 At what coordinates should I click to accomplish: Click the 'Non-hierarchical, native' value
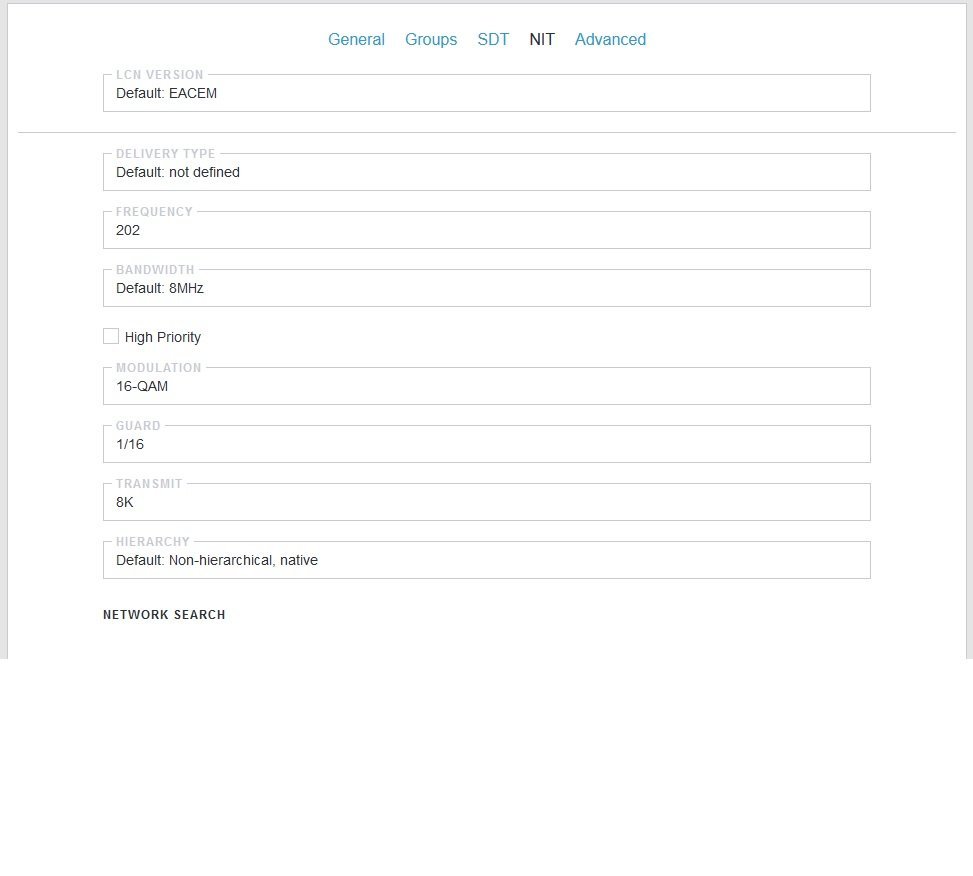click(243, 560)
